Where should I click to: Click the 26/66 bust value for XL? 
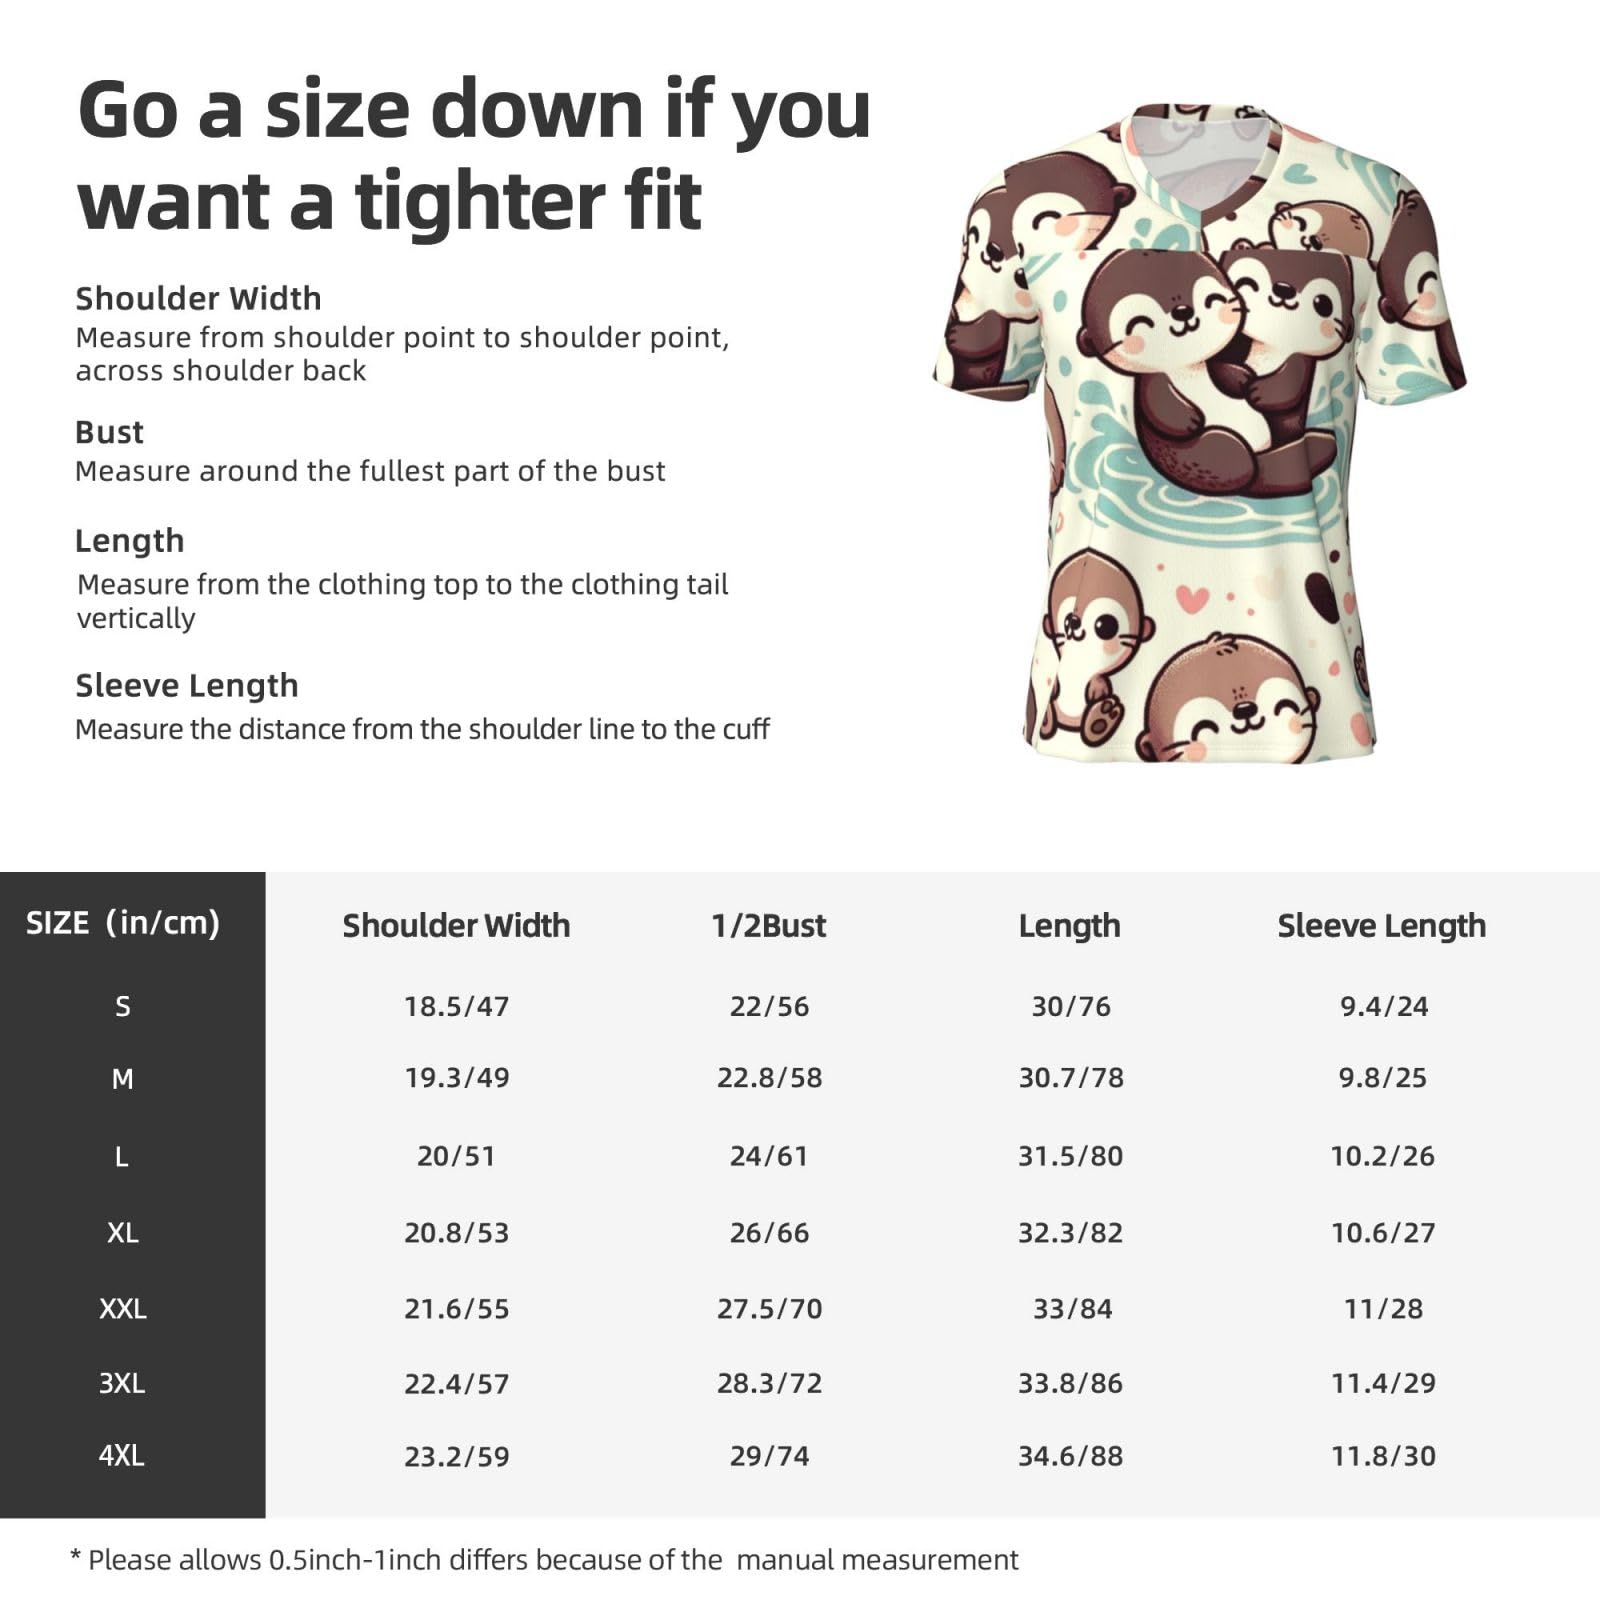click(769, 1233)
